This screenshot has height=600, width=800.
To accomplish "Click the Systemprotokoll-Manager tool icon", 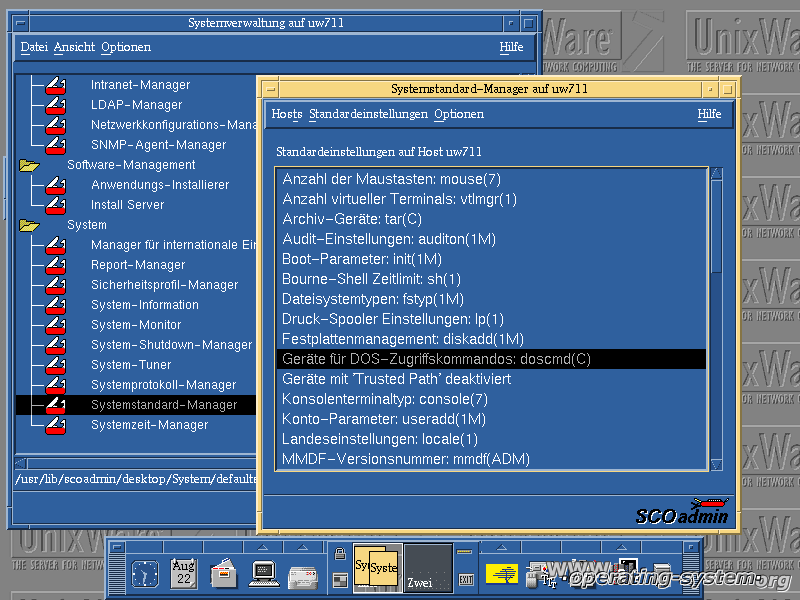I will [x=55, y=385].
